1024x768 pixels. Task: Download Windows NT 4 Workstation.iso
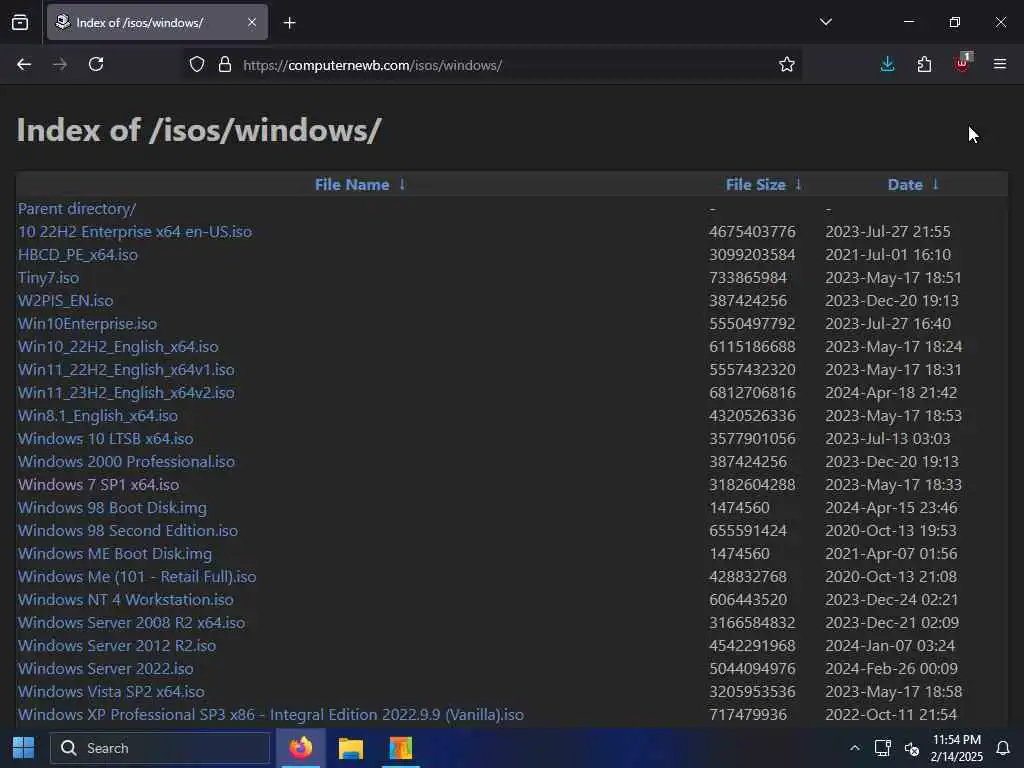click(x=125, y=600)
